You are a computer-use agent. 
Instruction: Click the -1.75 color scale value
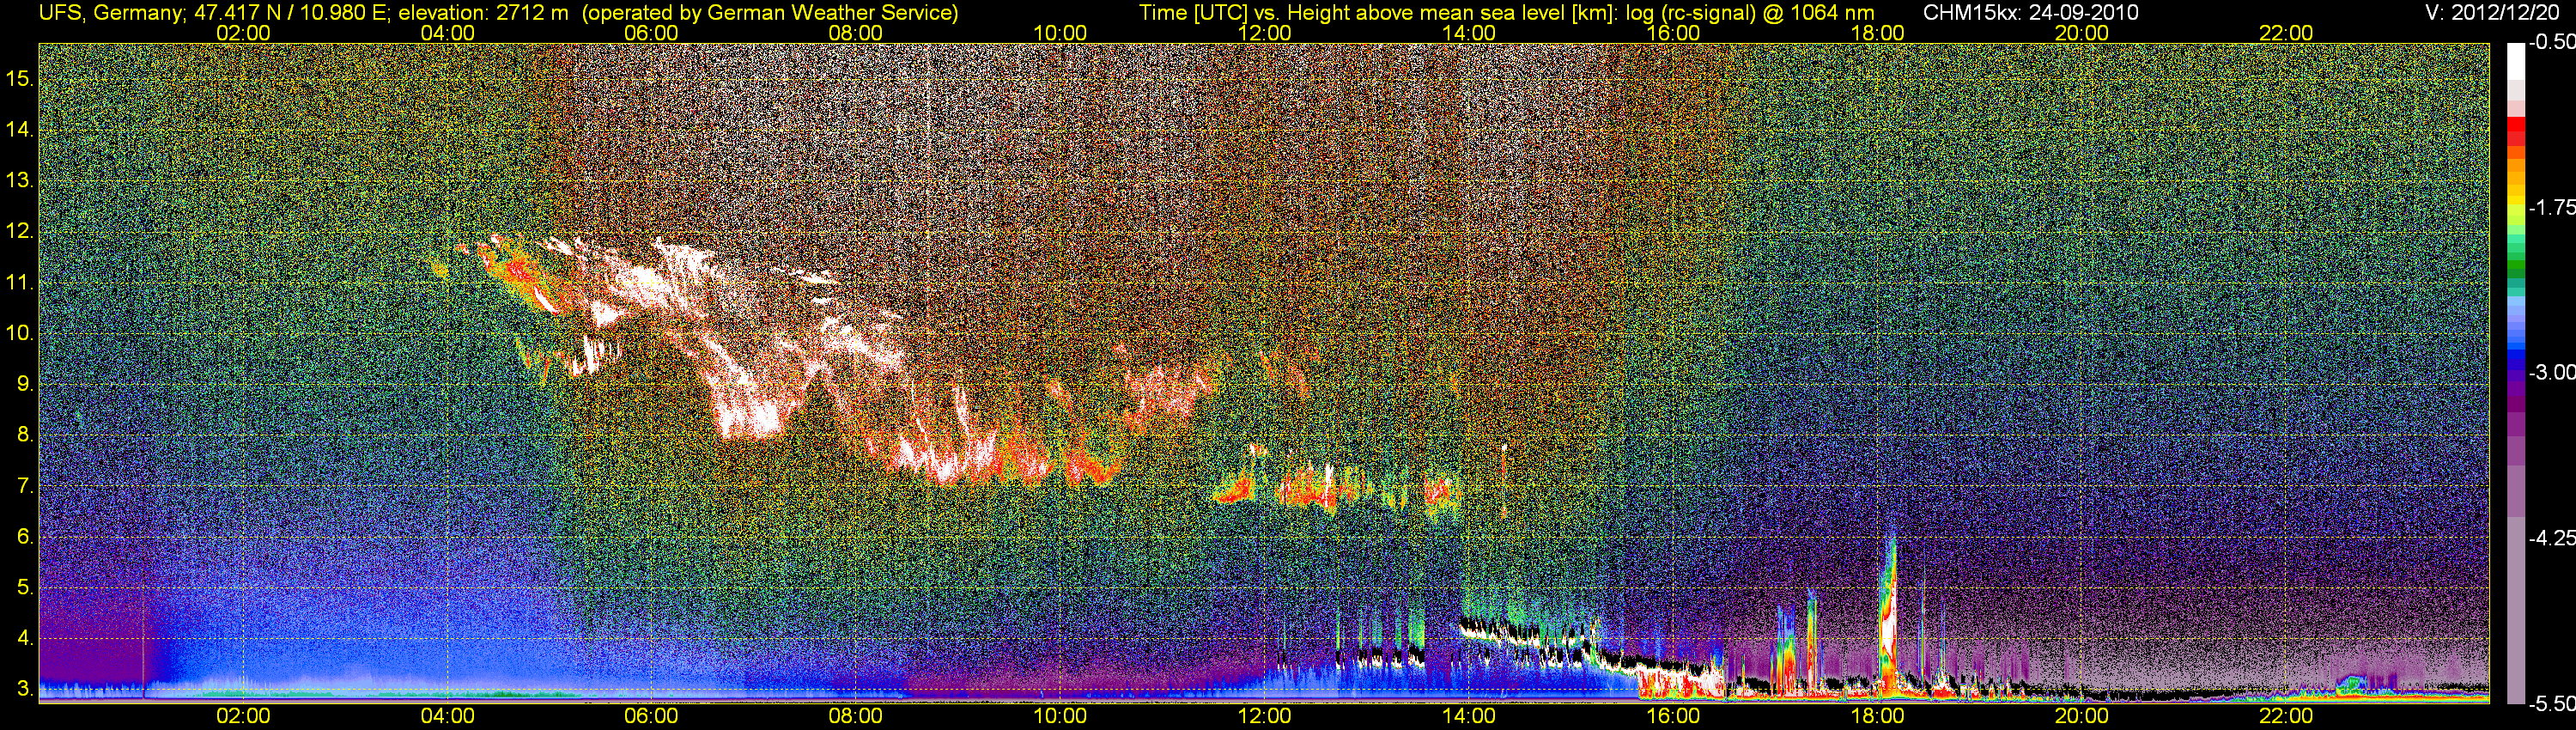[2552, 208]
